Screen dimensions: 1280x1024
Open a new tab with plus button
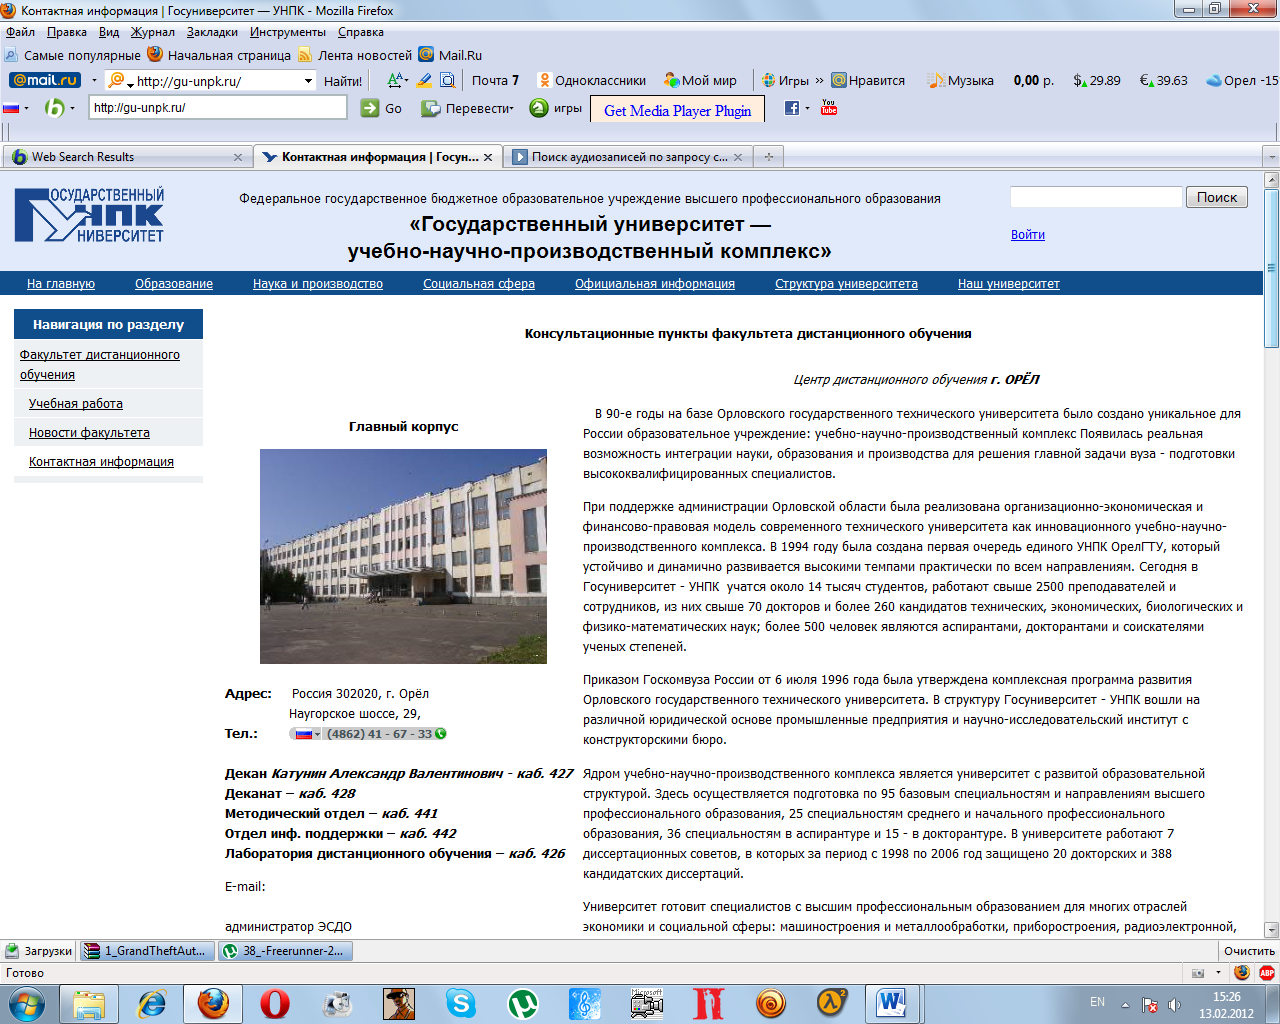[769, 157]
